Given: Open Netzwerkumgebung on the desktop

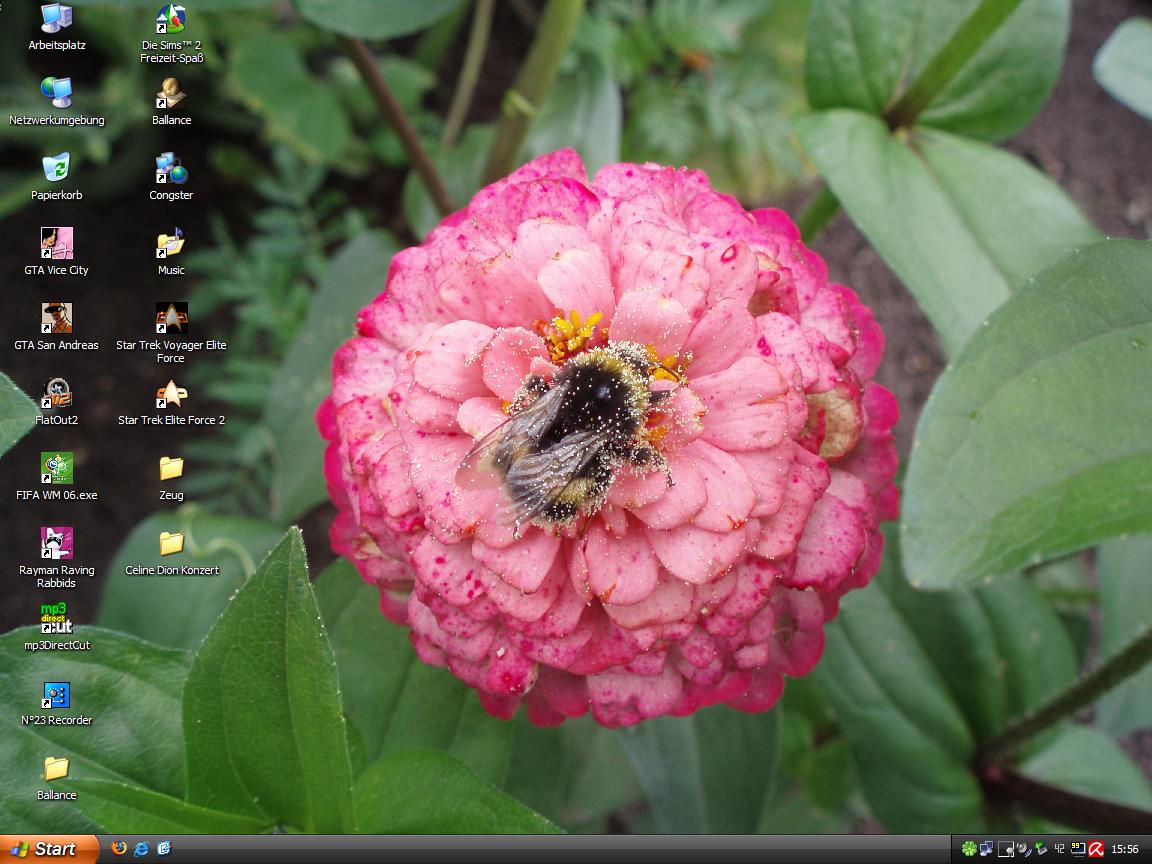Looking at the screenshot, I should 57,94.
